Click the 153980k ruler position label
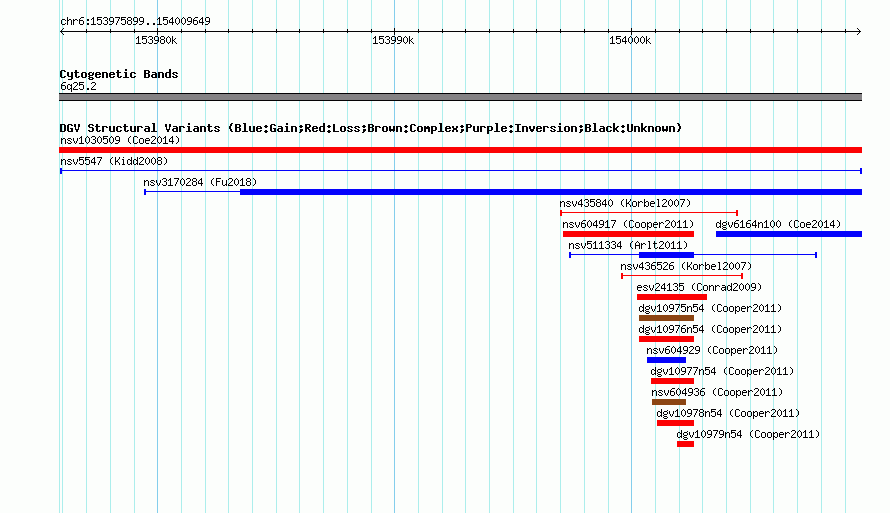Viewport: 890px width, 513px height. pos(156,40)
